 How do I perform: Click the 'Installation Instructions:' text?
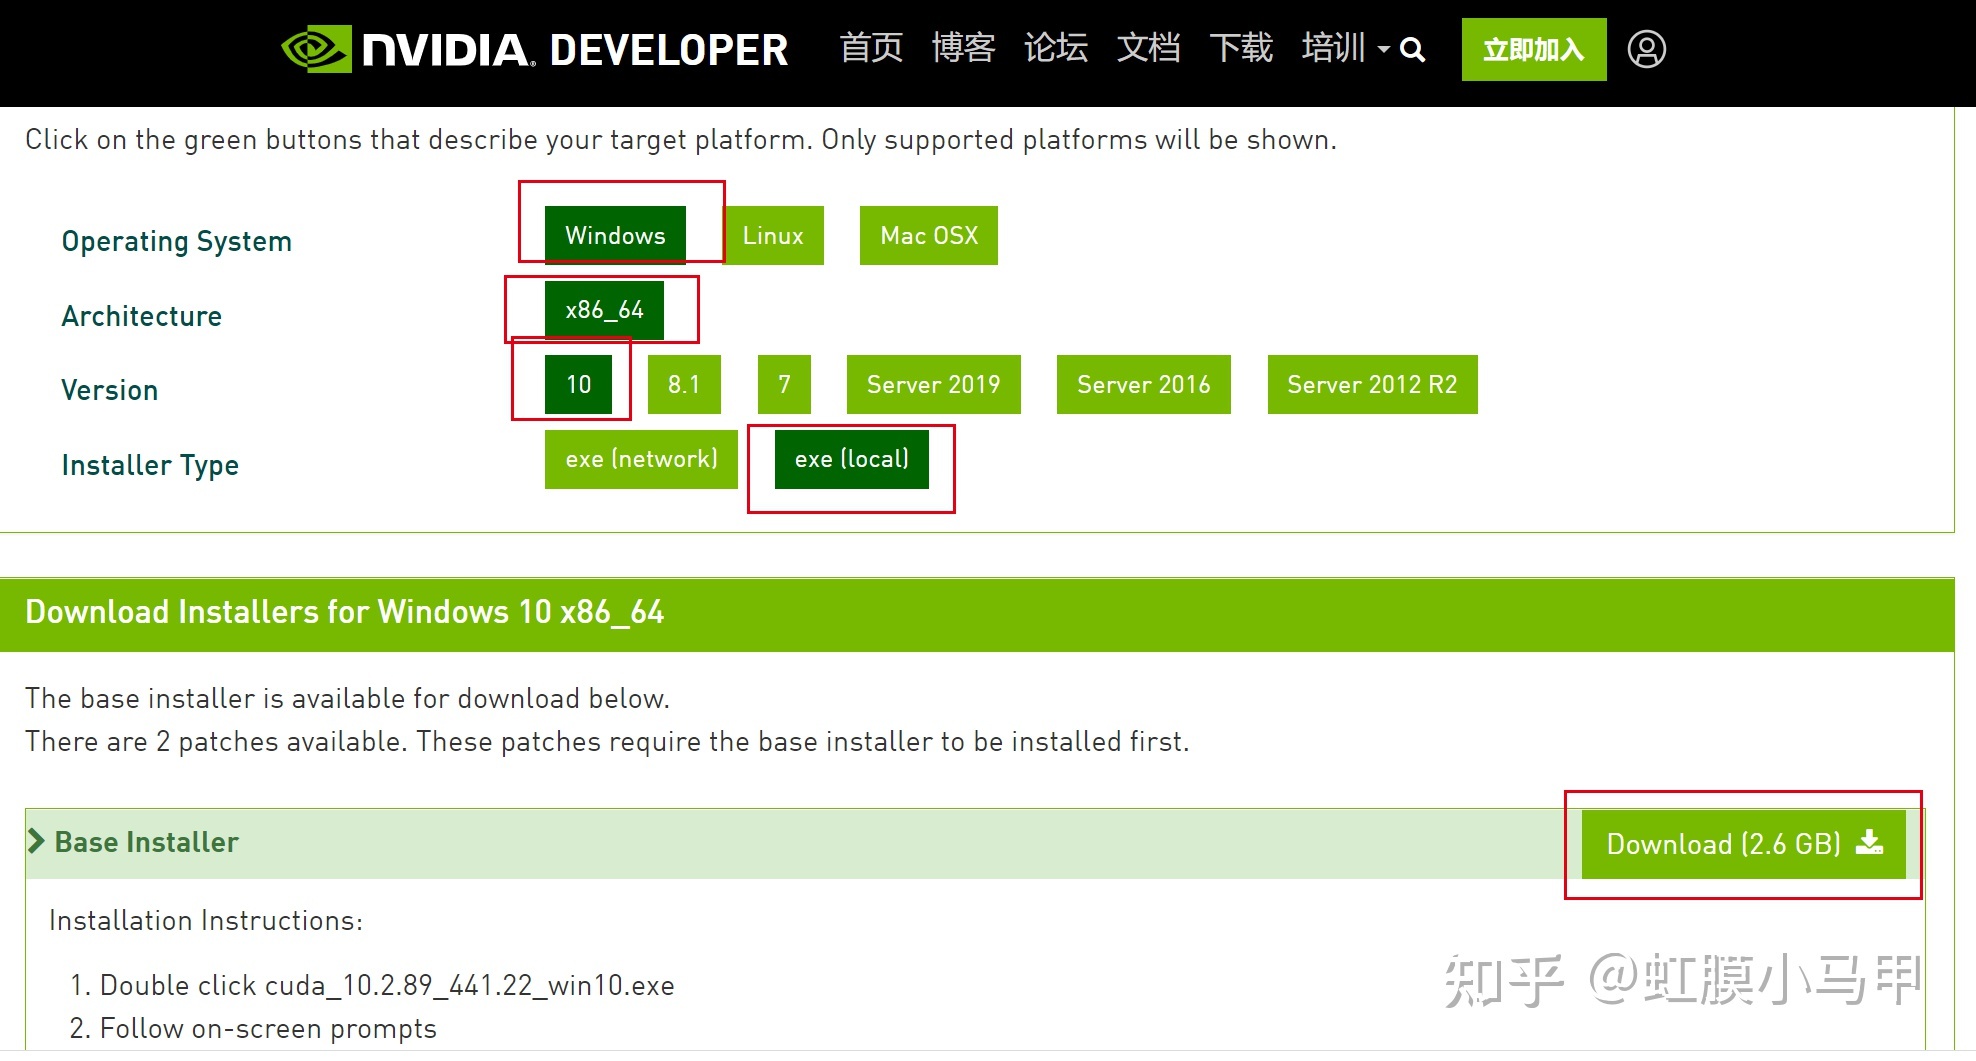(206, 920)
